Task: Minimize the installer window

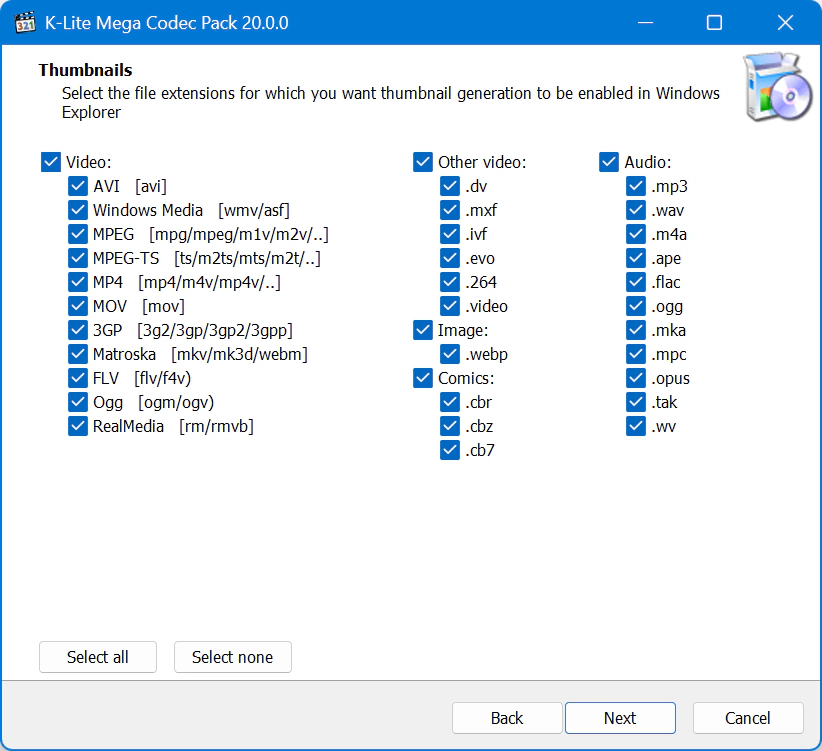Action: tap(645, 23)
